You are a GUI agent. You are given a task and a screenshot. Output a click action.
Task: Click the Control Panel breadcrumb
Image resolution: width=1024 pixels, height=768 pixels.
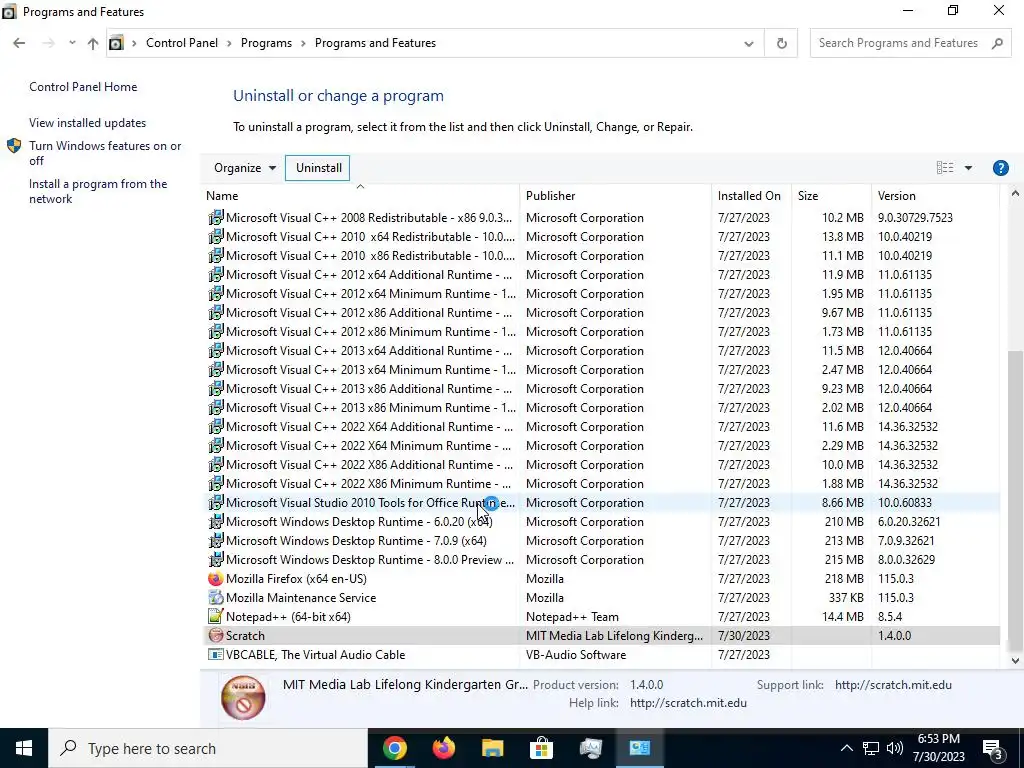pyautogui.click(x=182, y=43)
